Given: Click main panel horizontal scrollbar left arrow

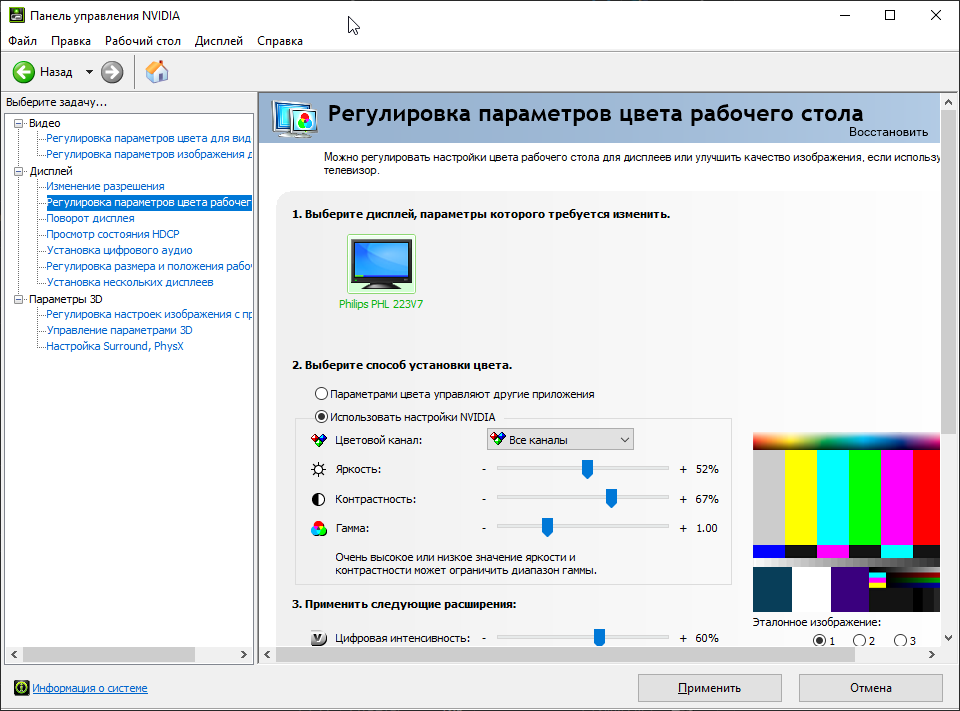Looking at the screenshot, I should (x=268, y=654).
